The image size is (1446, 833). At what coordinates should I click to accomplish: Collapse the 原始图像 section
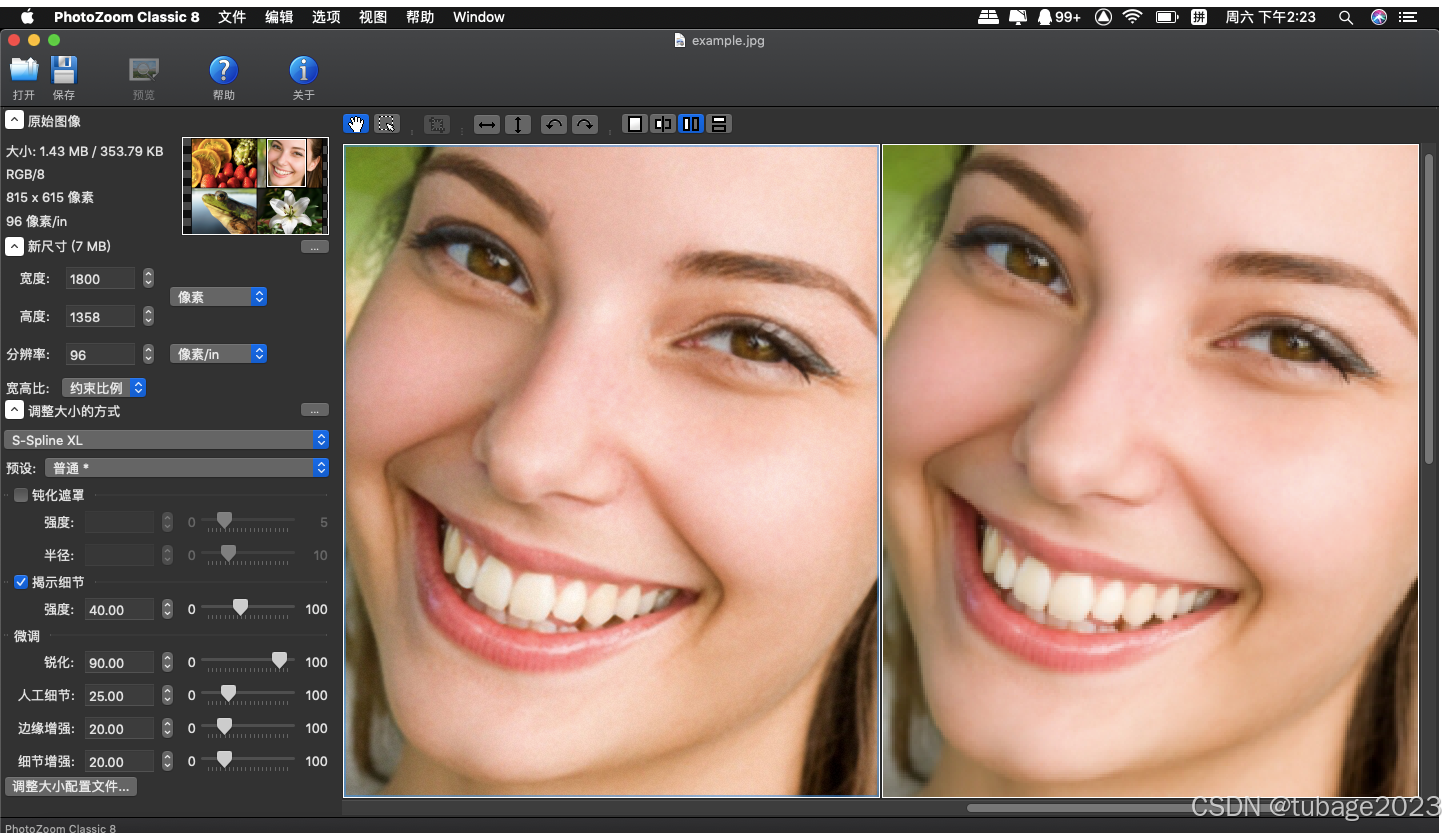tap(14, 121)
